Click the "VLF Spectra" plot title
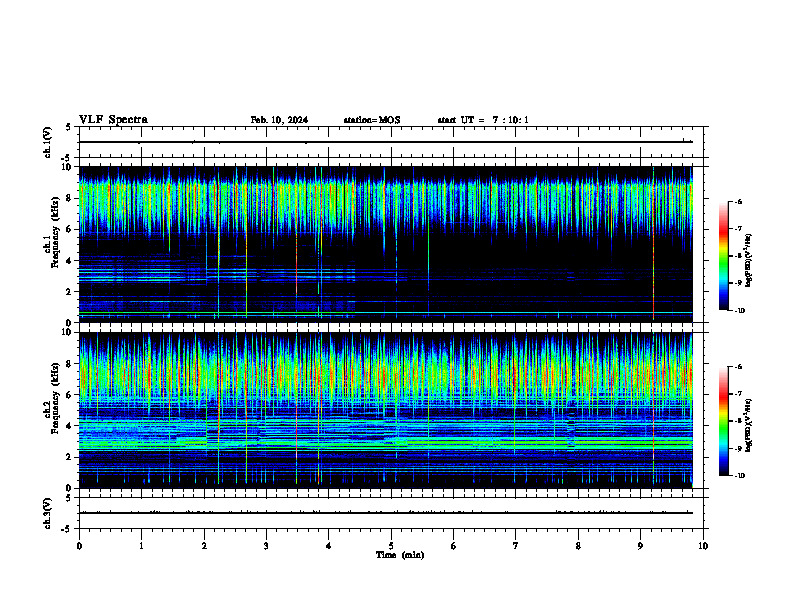 coord(113,120)
